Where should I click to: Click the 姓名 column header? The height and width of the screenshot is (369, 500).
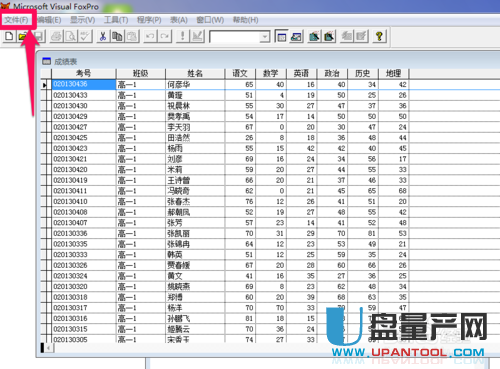coord(195,73)
